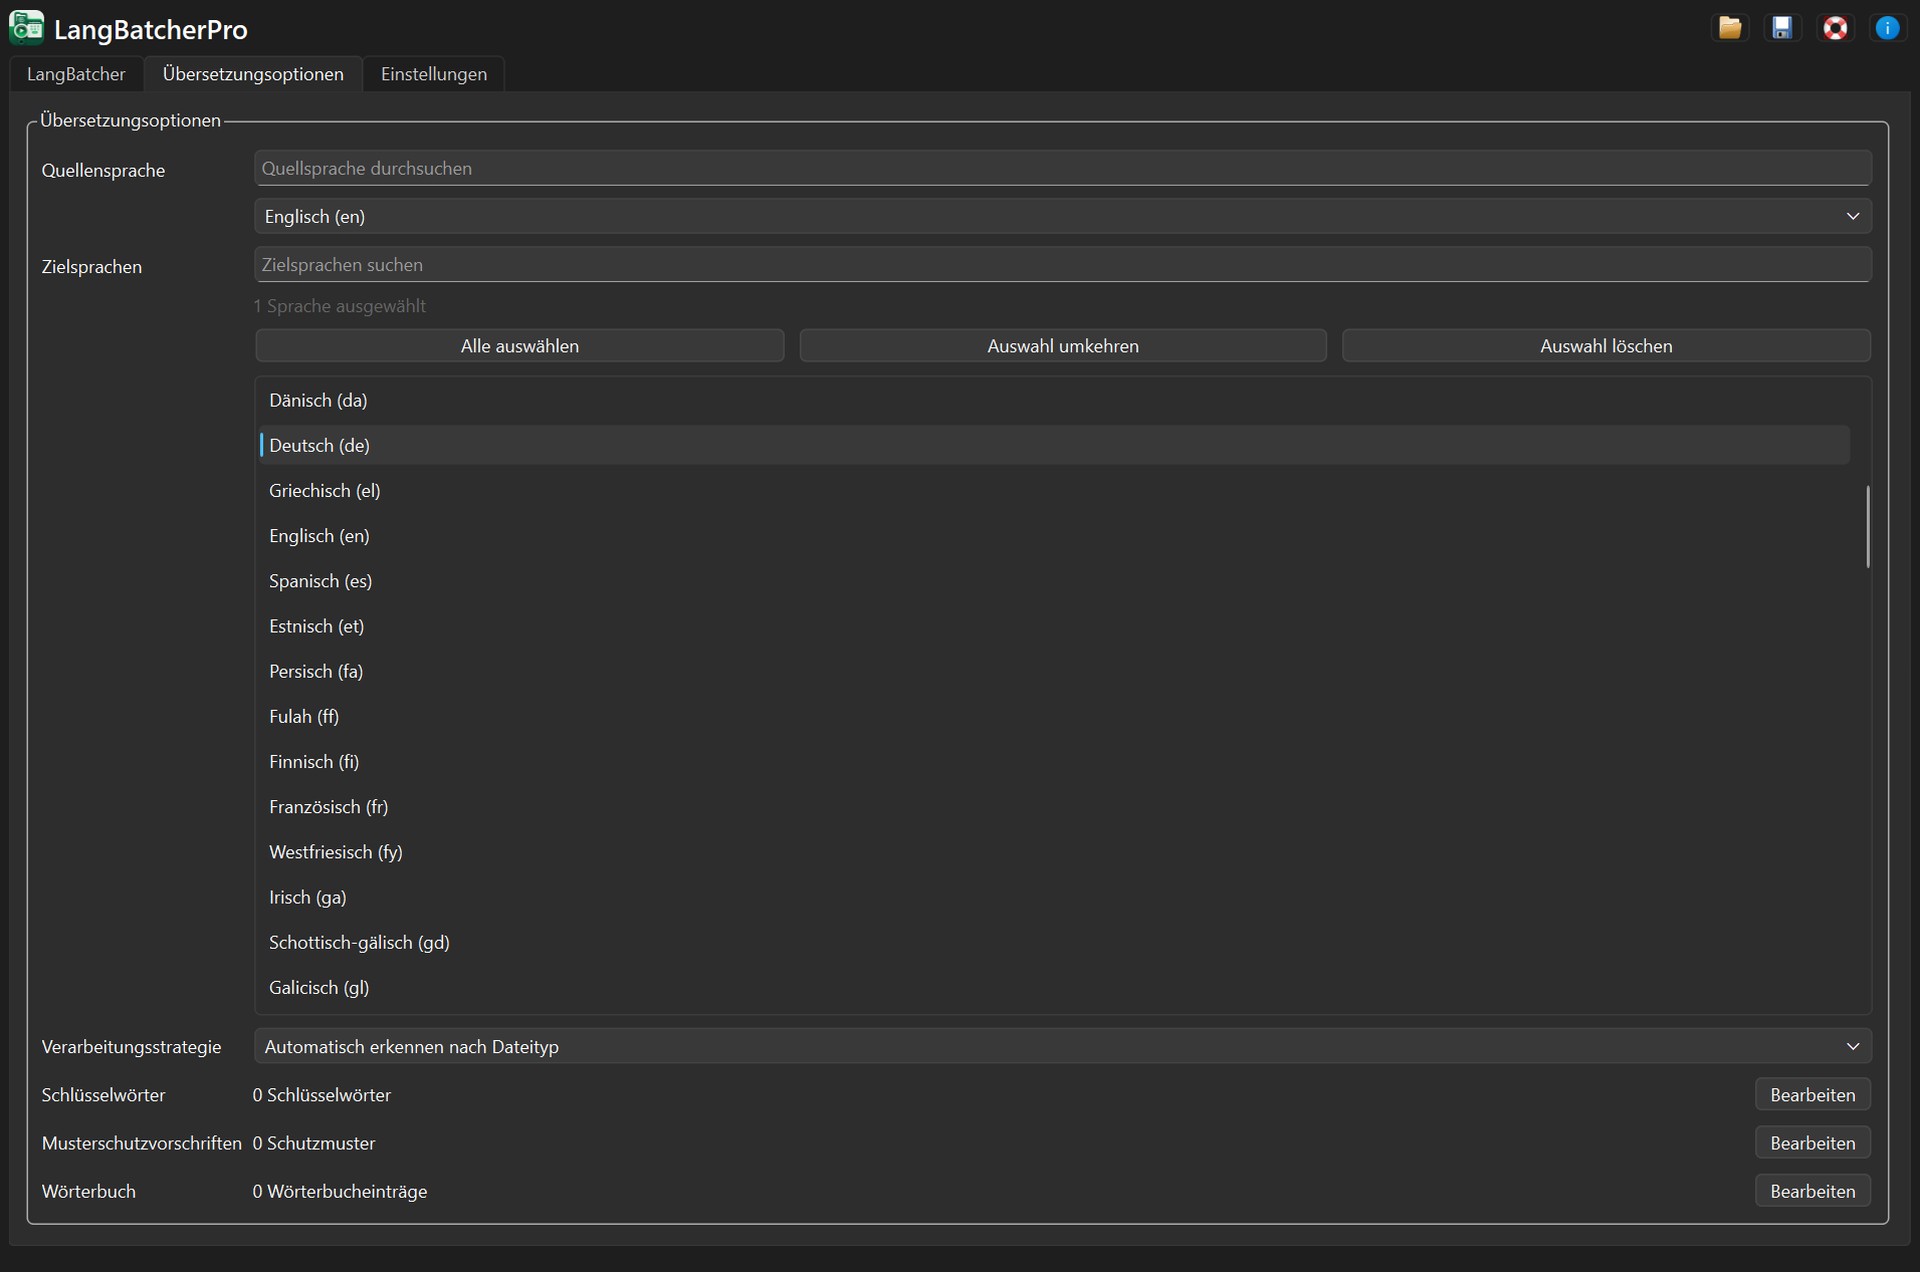Click the LangBatcherPro app logo

(x=26, y=28)
